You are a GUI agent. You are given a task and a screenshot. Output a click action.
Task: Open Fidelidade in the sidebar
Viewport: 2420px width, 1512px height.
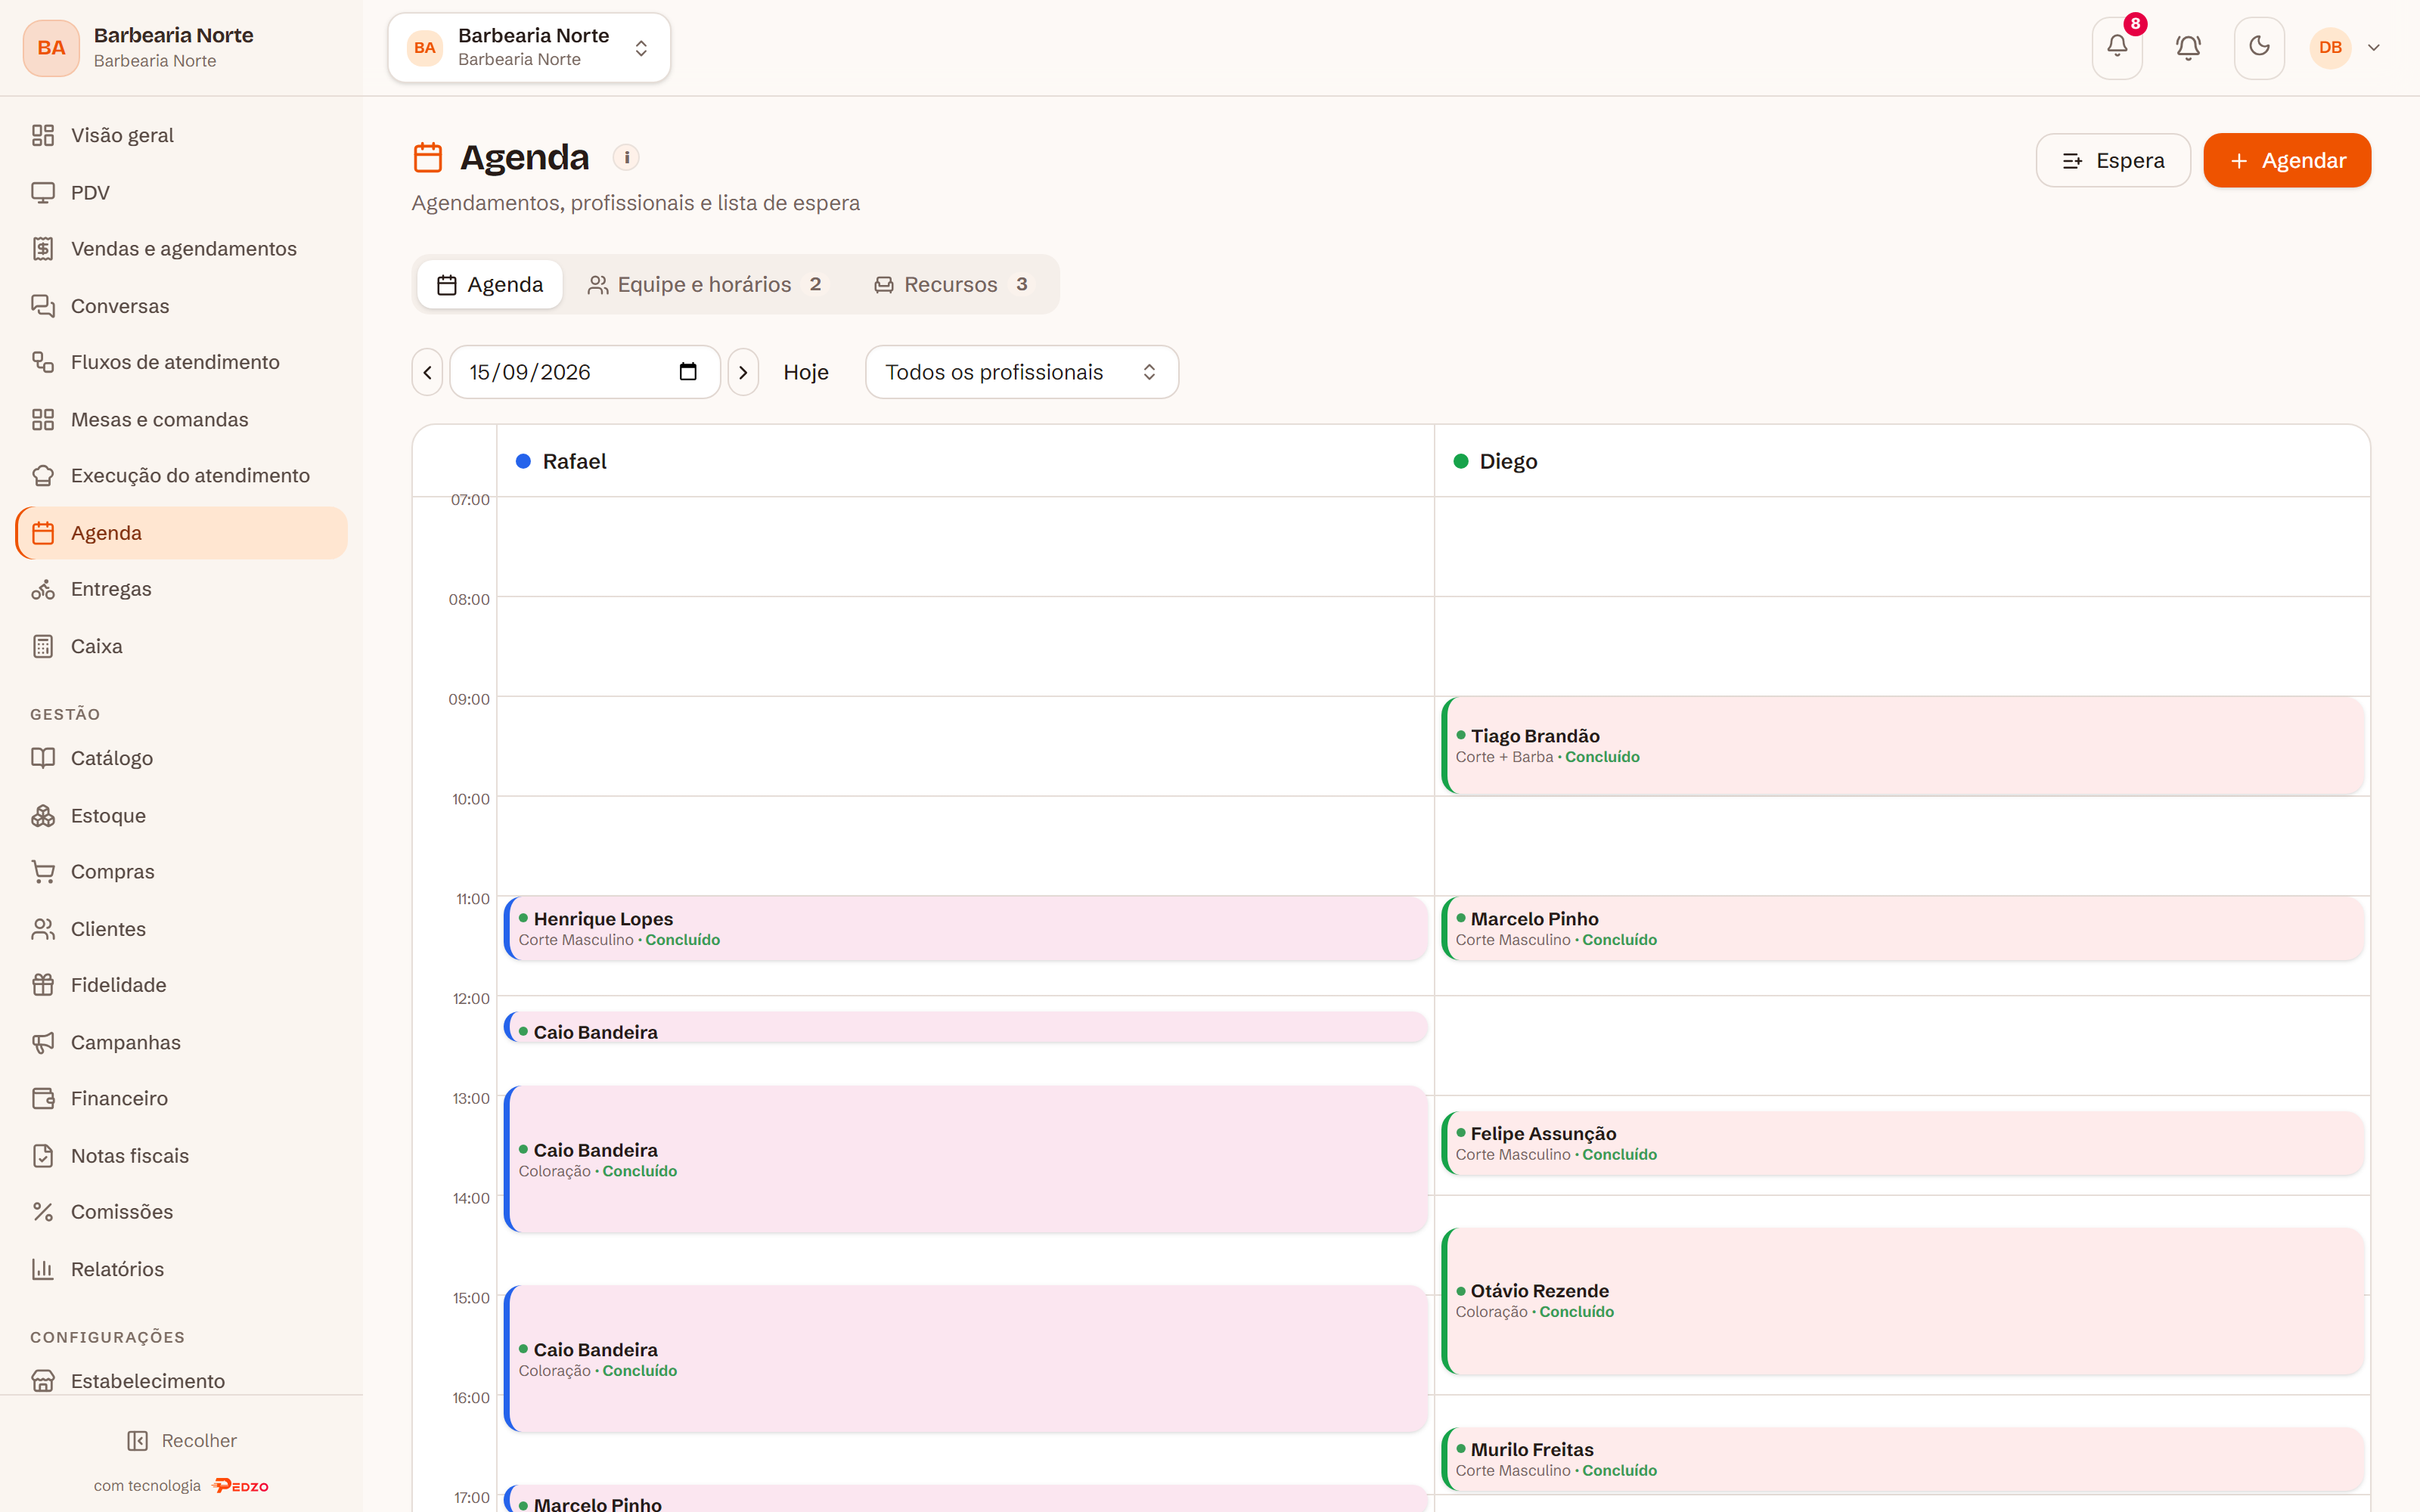[181, 985]
